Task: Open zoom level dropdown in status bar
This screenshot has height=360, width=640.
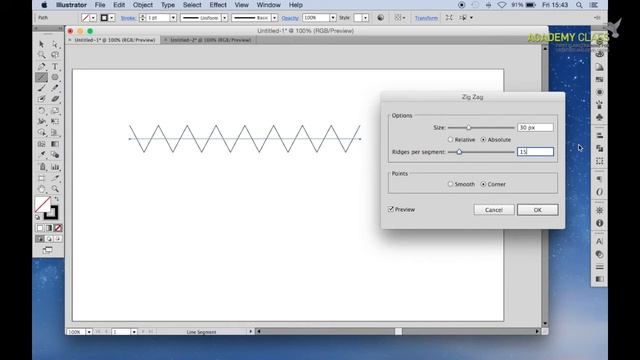Action: [x=89, y=332]
